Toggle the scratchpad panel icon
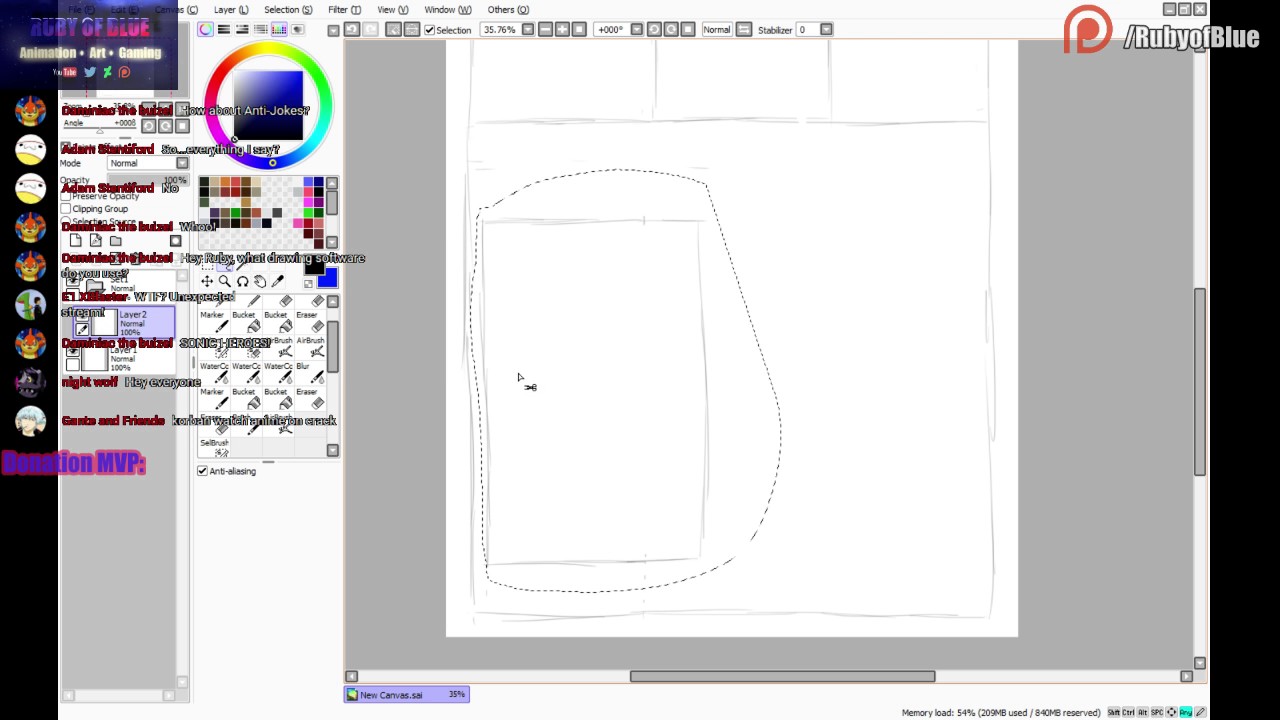The width and height of the screenshot is (1280, 720). pos(297,30)
